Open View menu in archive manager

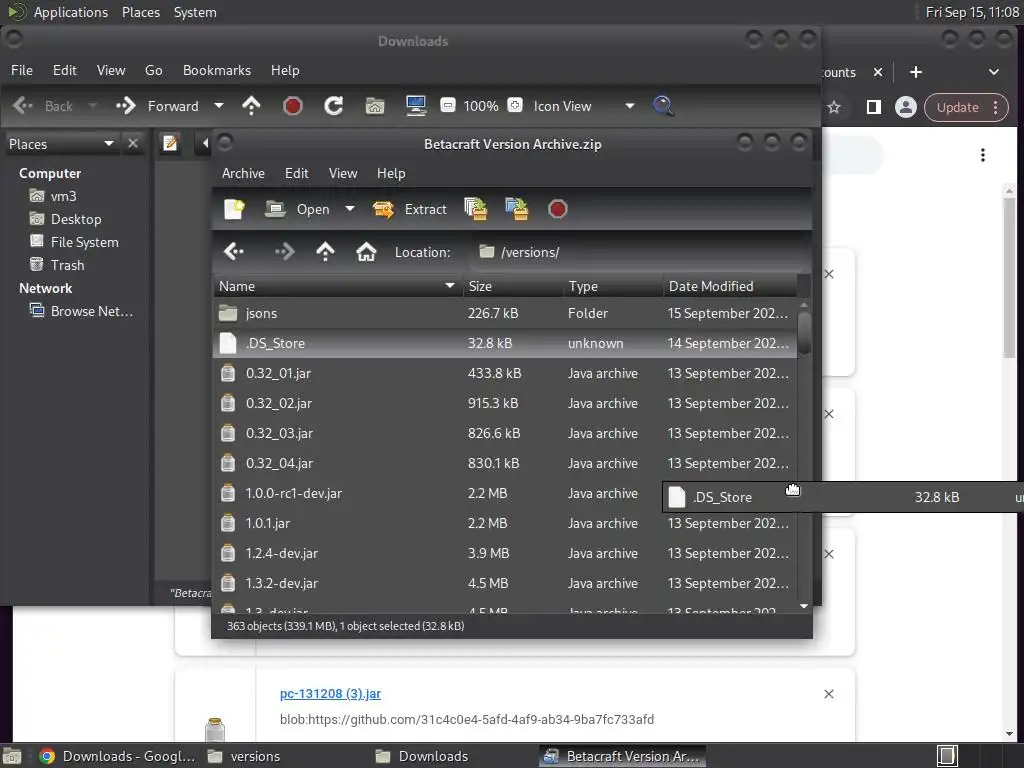click(343, 173)
